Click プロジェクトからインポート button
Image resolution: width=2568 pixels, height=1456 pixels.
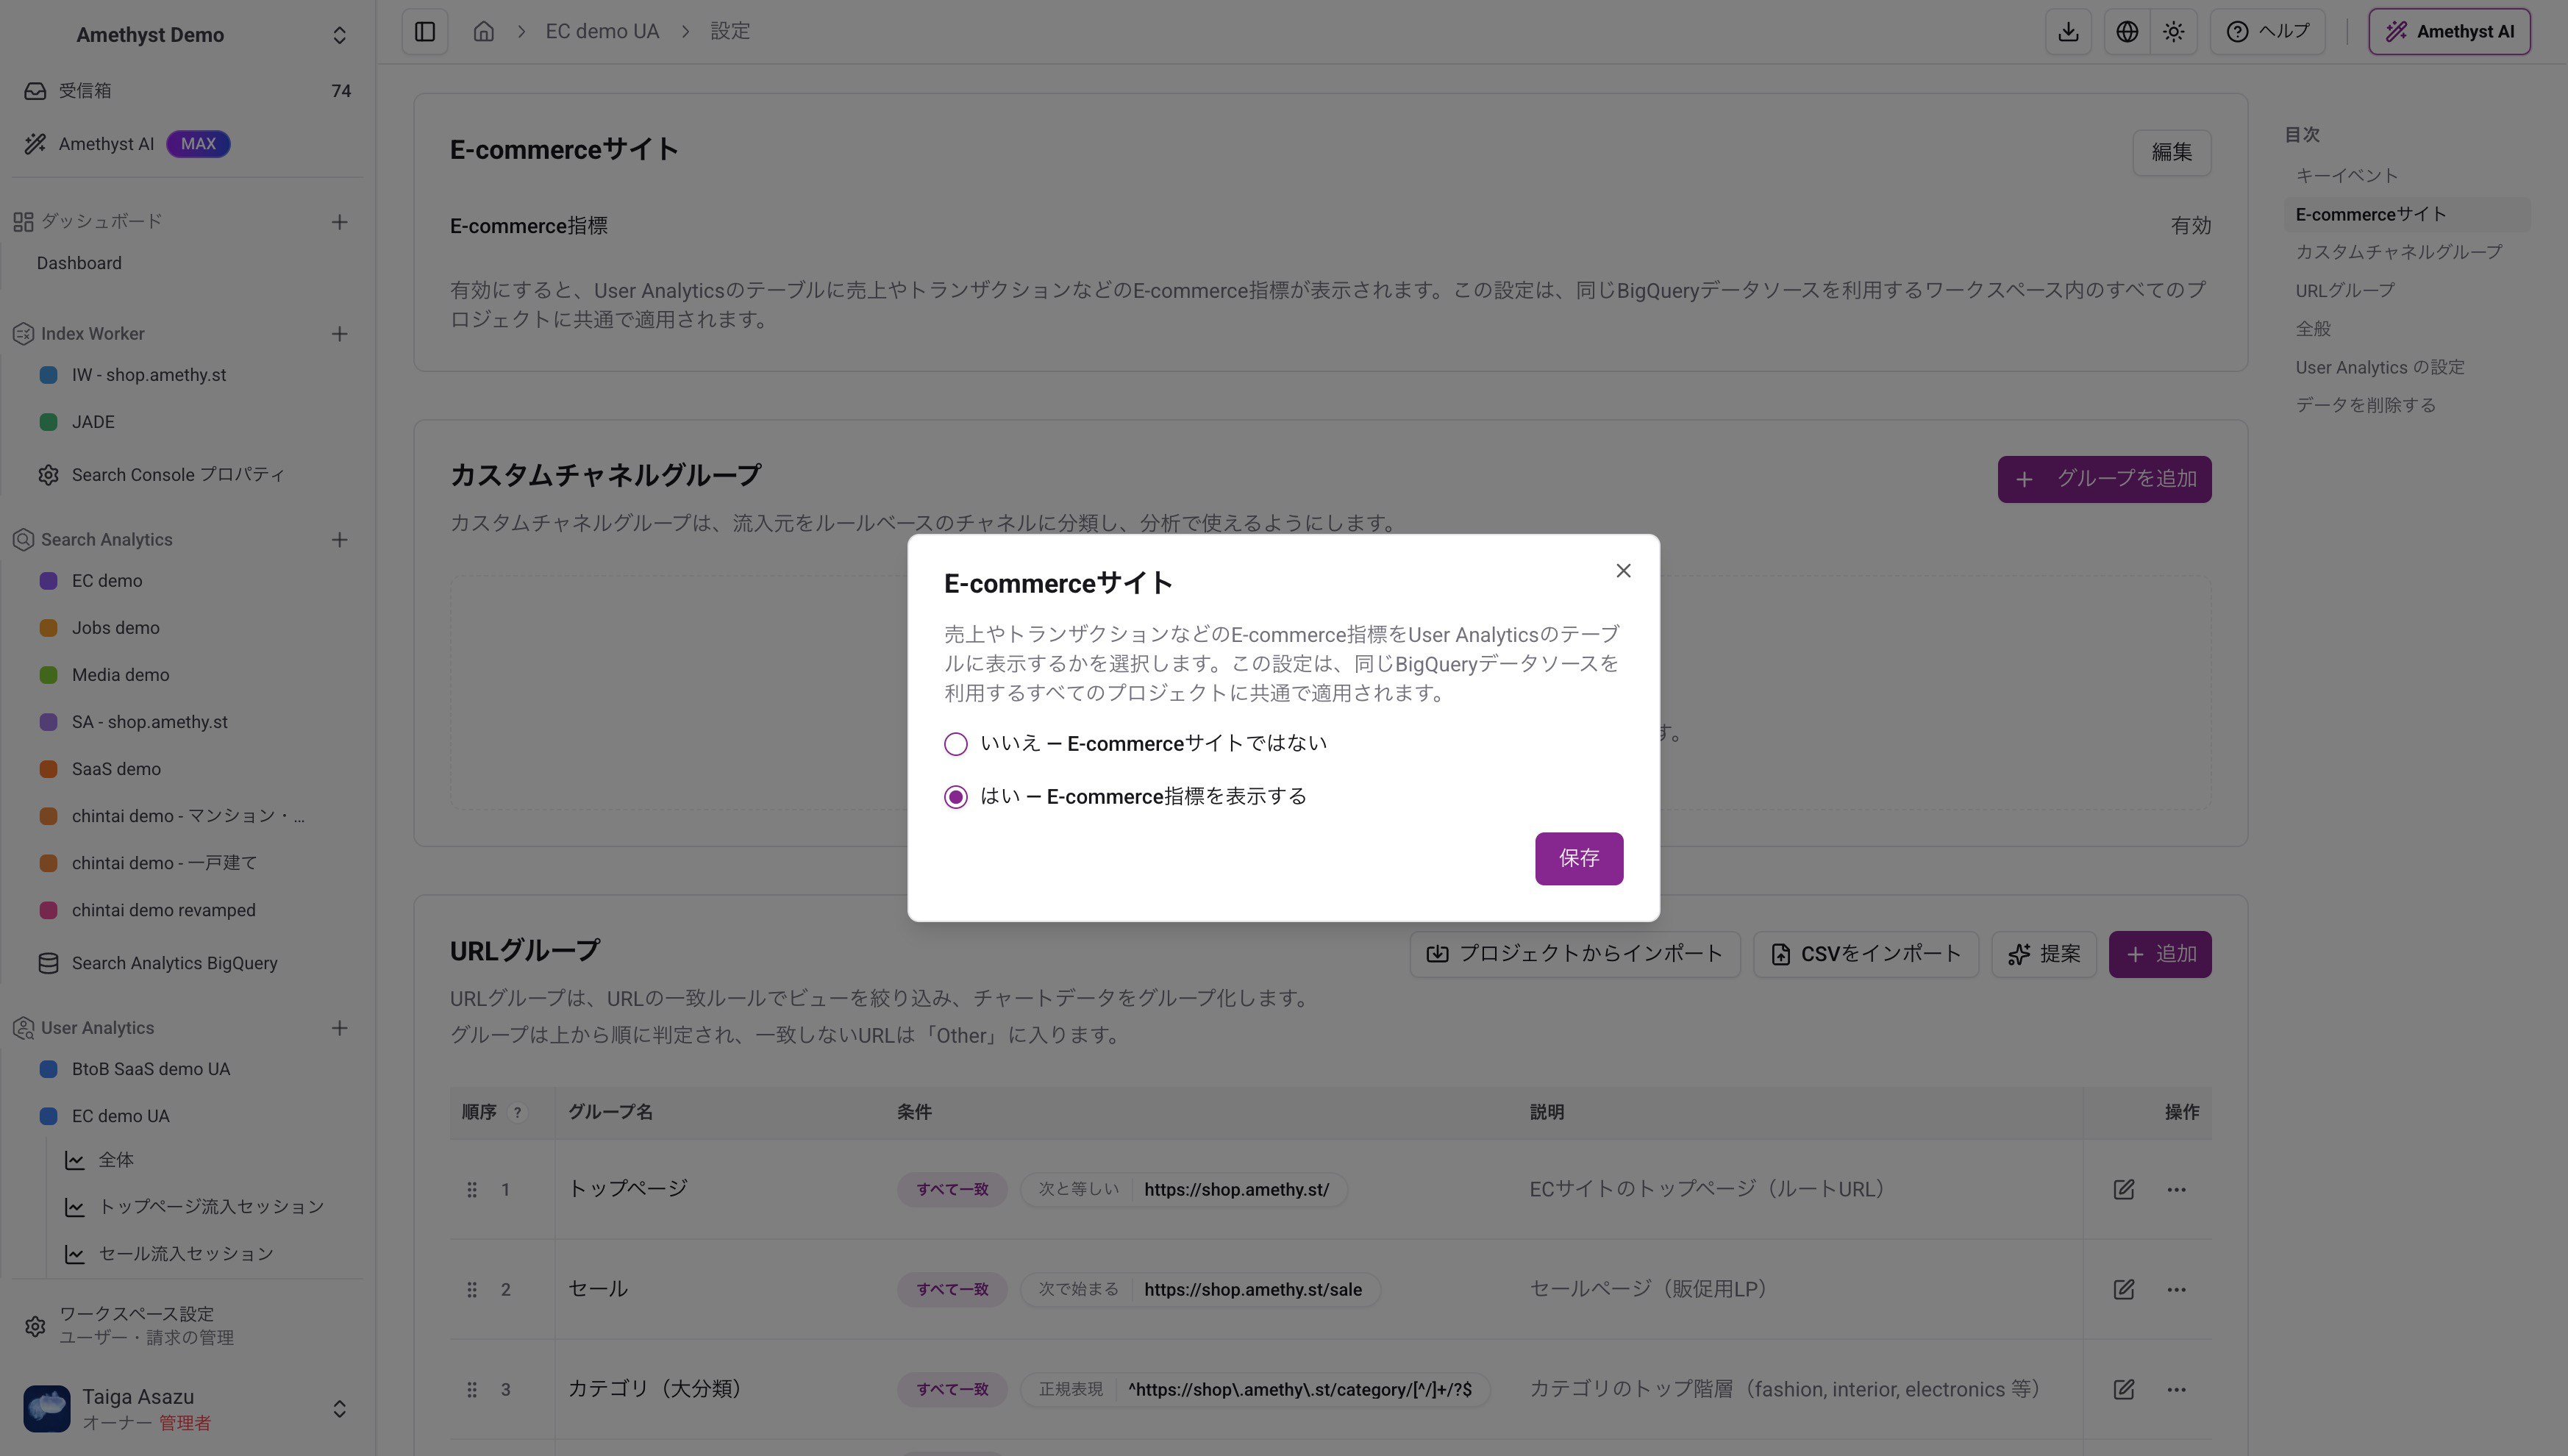click(1575, 954)
